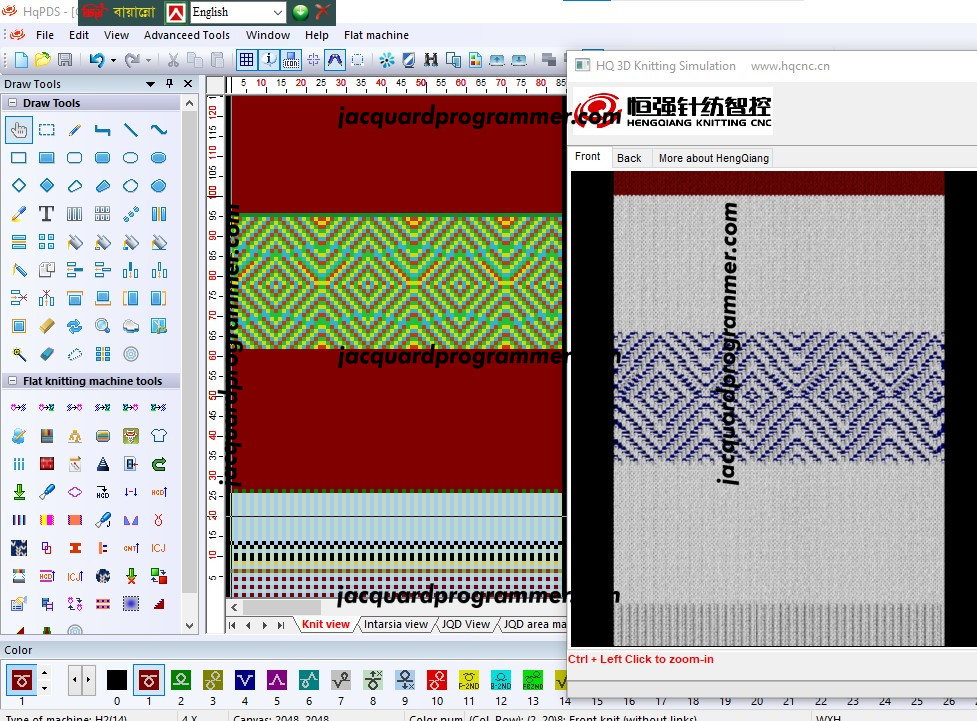Click the Undo arrow icon
977x721 pixels.
point(97,60)
